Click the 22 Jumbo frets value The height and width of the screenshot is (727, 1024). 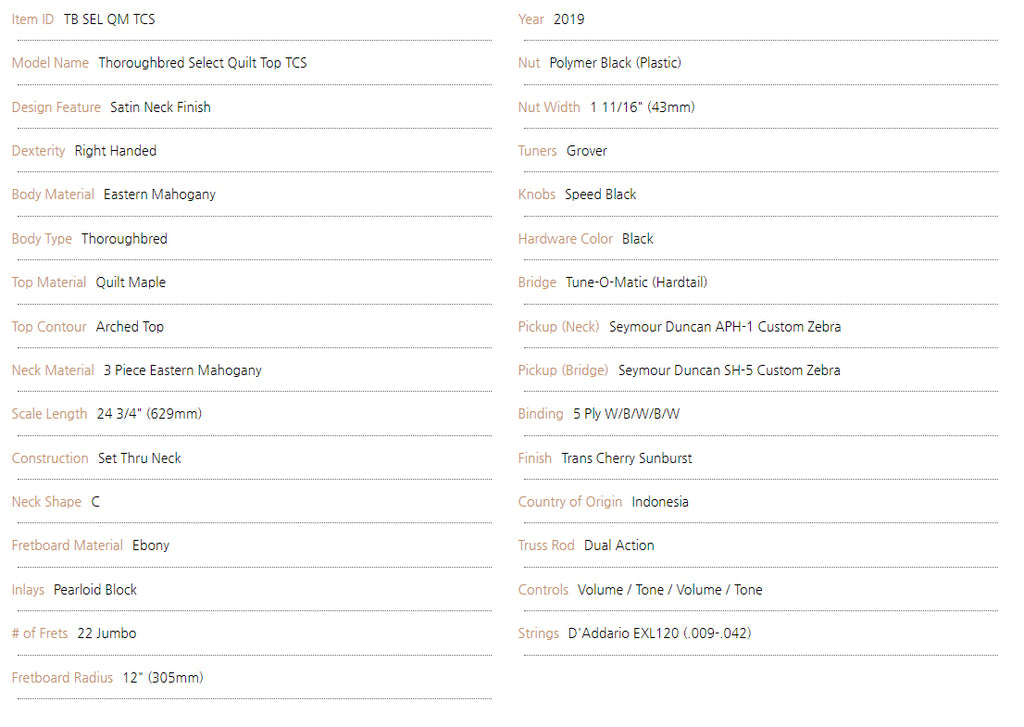[106, 634]
